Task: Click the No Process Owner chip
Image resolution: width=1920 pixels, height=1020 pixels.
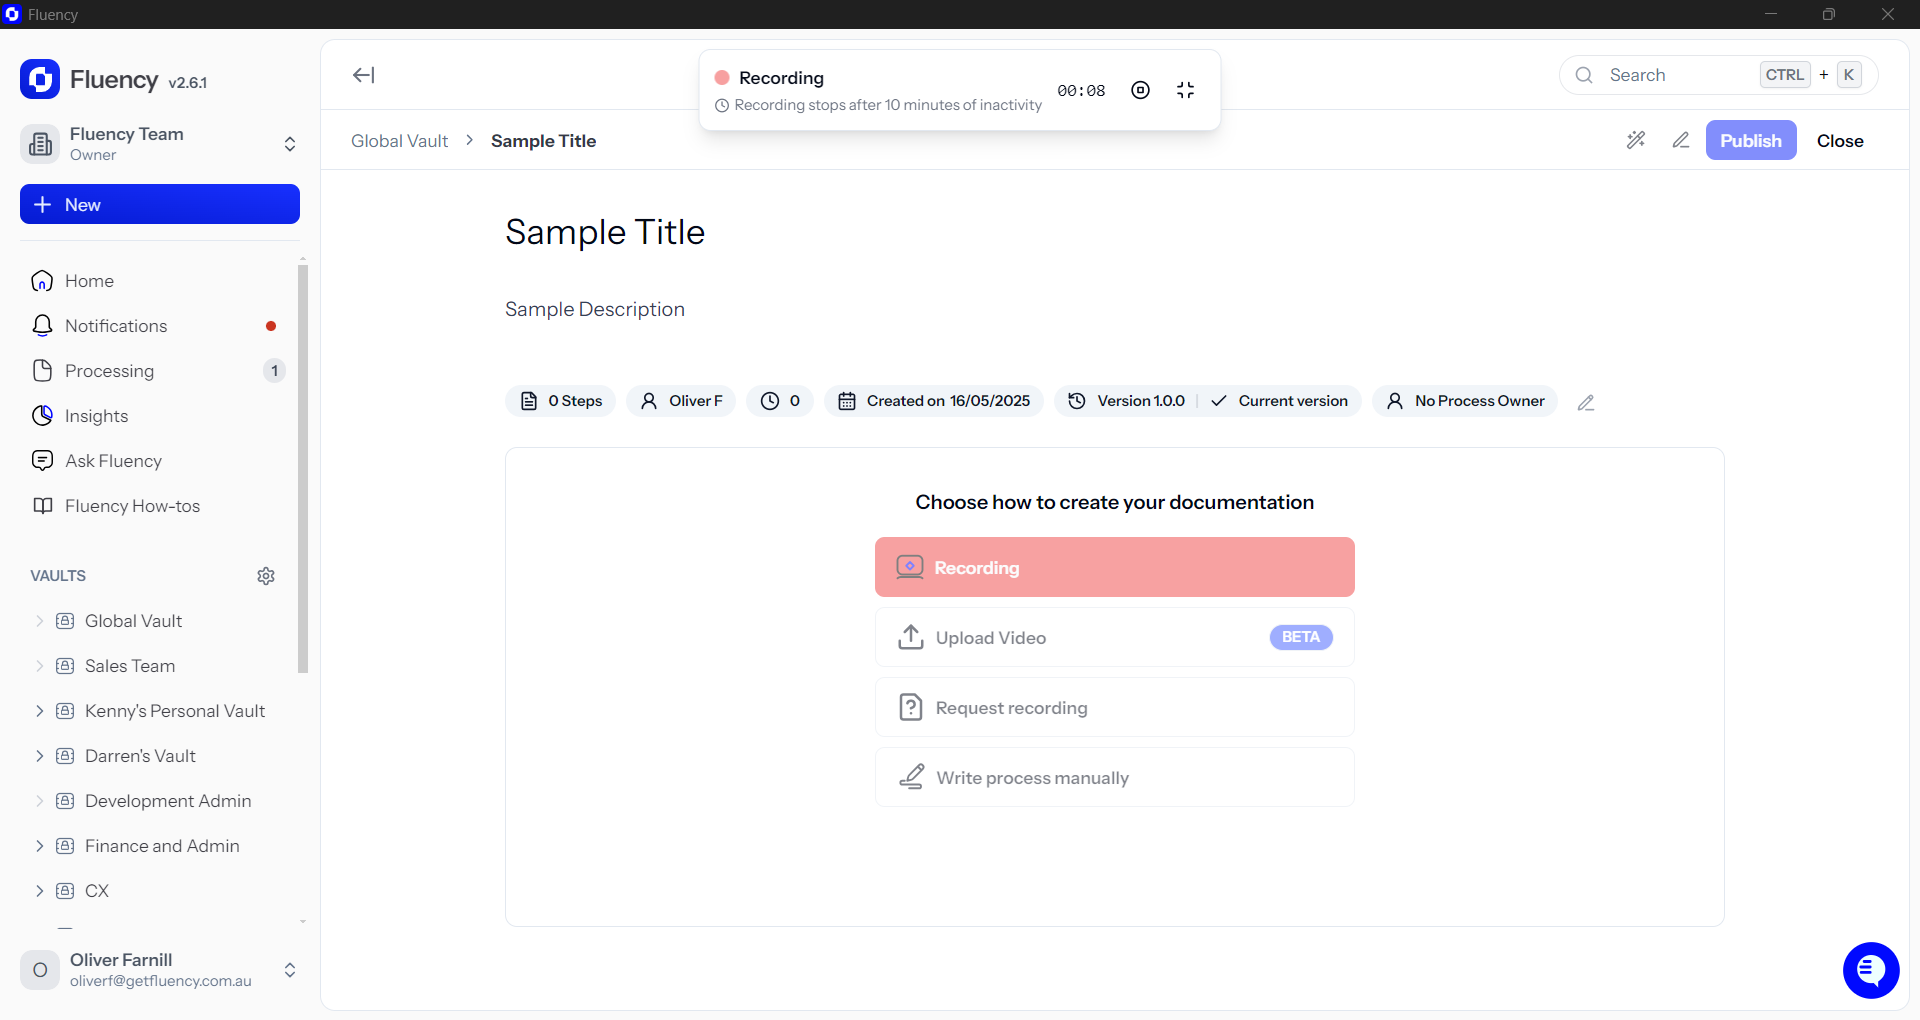Action: click(1465, 401)
